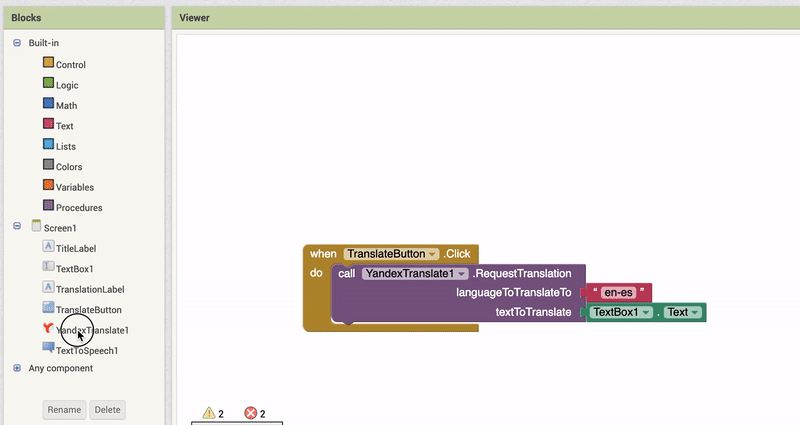Click the TextBox1 component icon

(x=48, y=266)
